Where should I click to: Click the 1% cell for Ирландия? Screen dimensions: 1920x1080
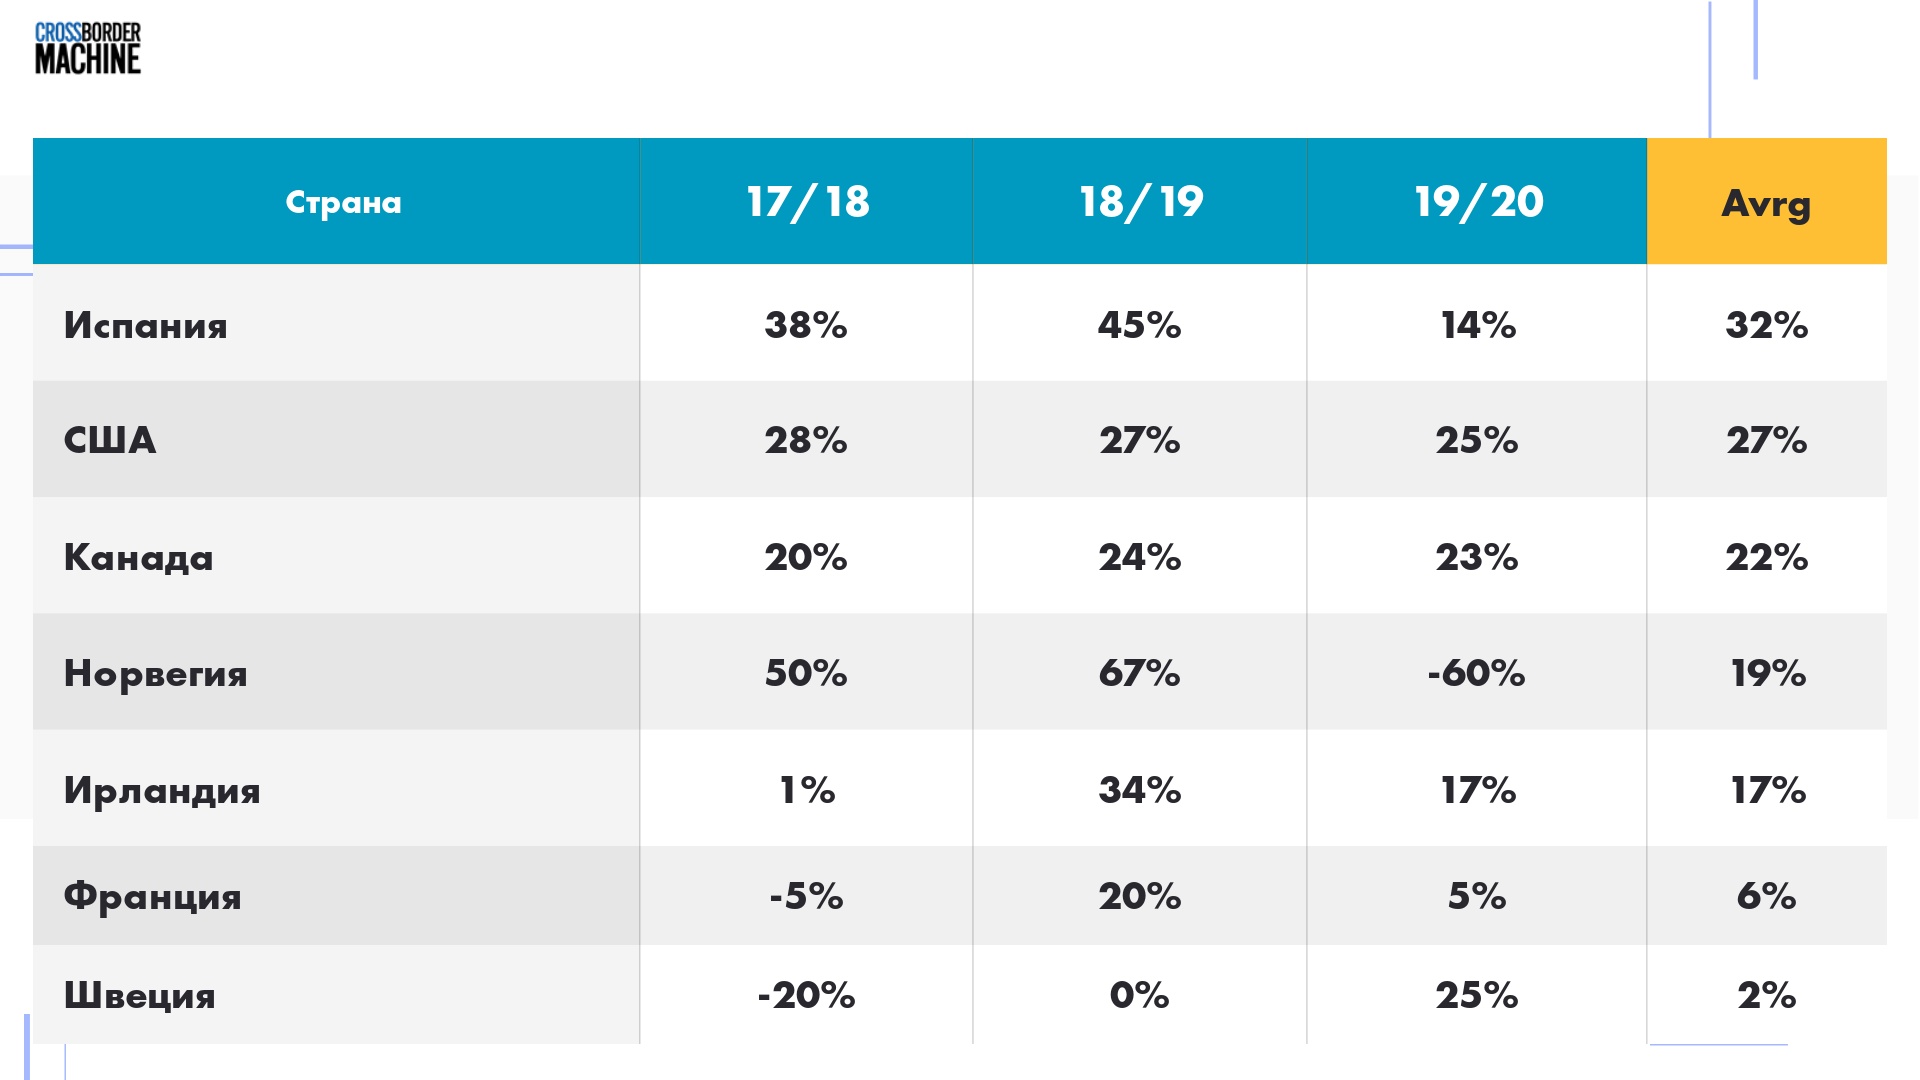(807, 790)
